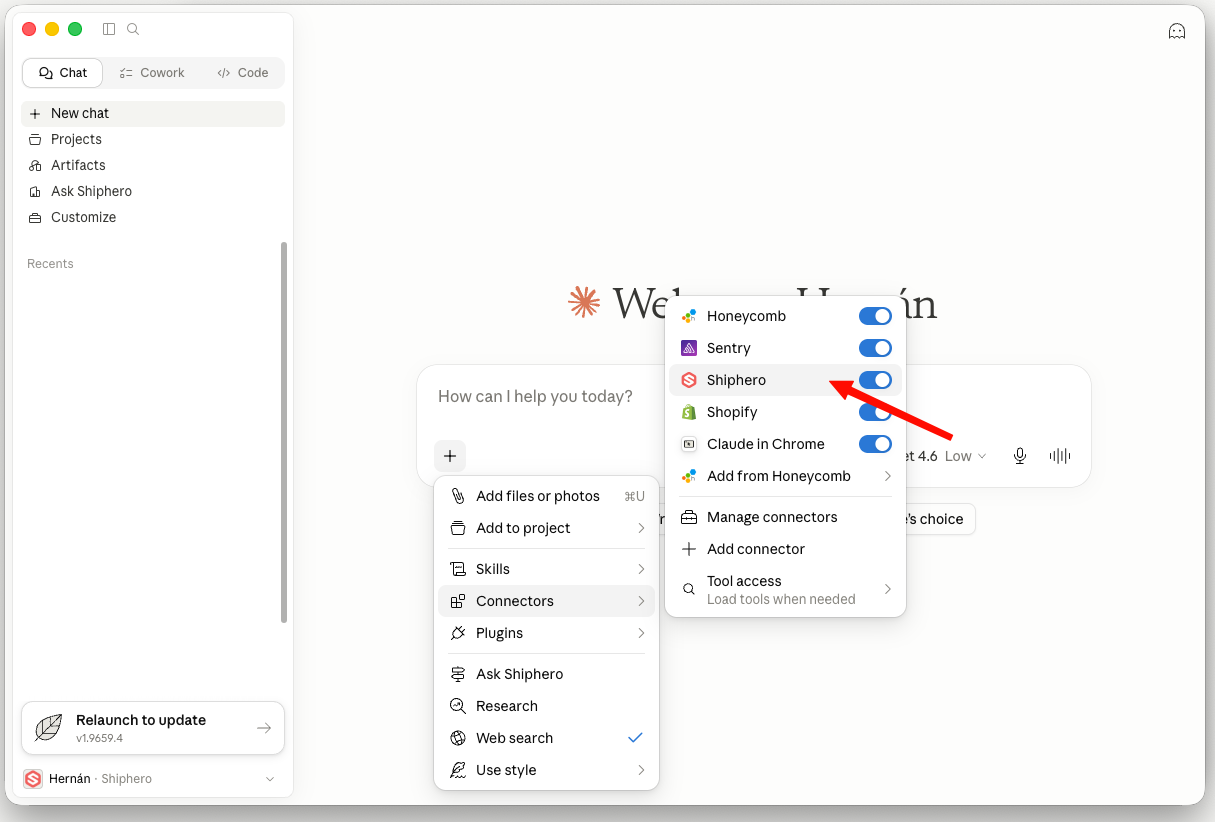Expand the Skills submenu chevron
This screenshot has height=822, width=1215.
click(641, 569)
